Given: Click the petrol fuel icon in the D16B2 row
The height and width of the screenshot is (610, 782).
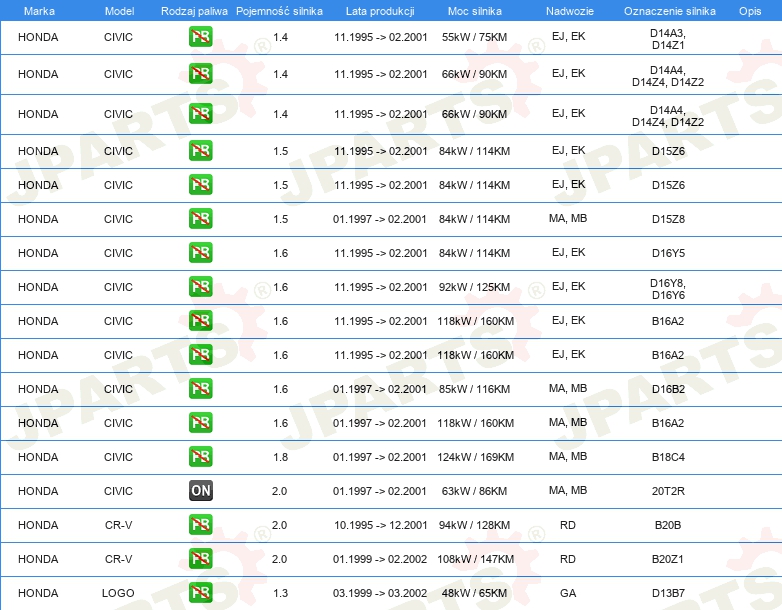Looking at the screenshot, I should 200,389.
